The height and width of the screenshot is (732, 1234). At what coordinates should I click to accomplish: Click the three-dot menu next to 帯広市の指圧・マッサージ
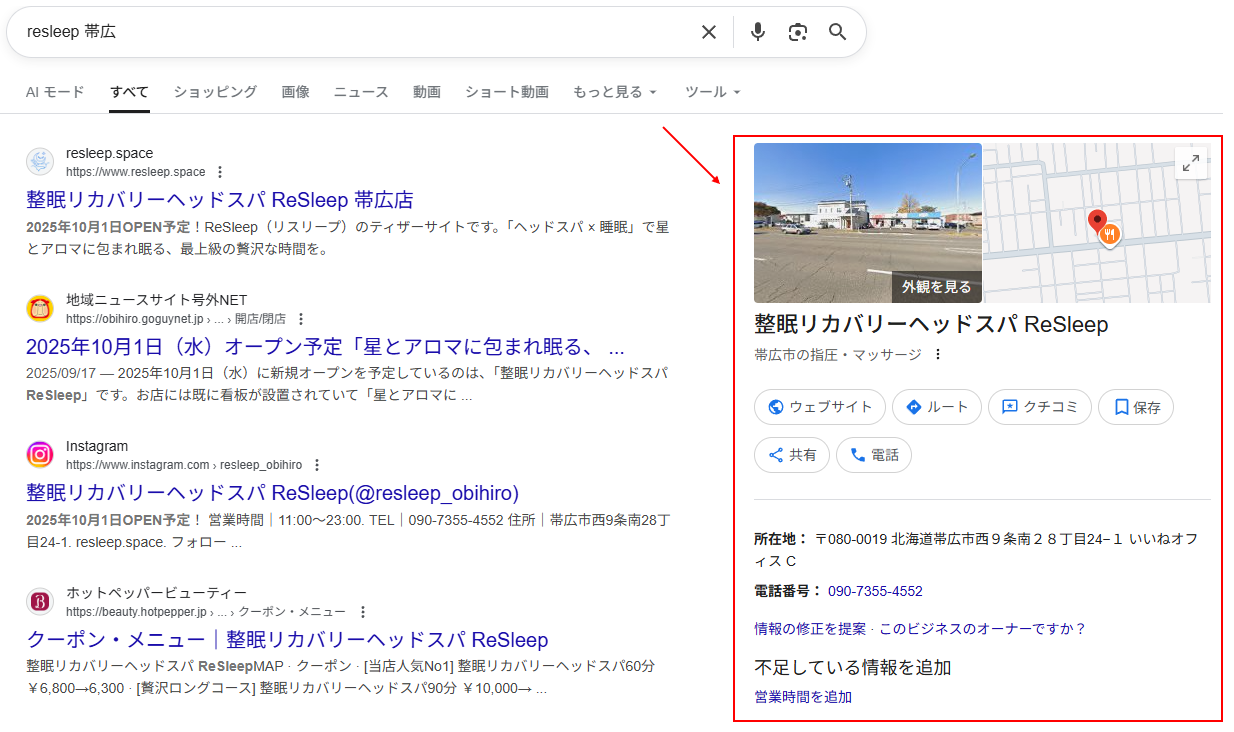(938, 354)
